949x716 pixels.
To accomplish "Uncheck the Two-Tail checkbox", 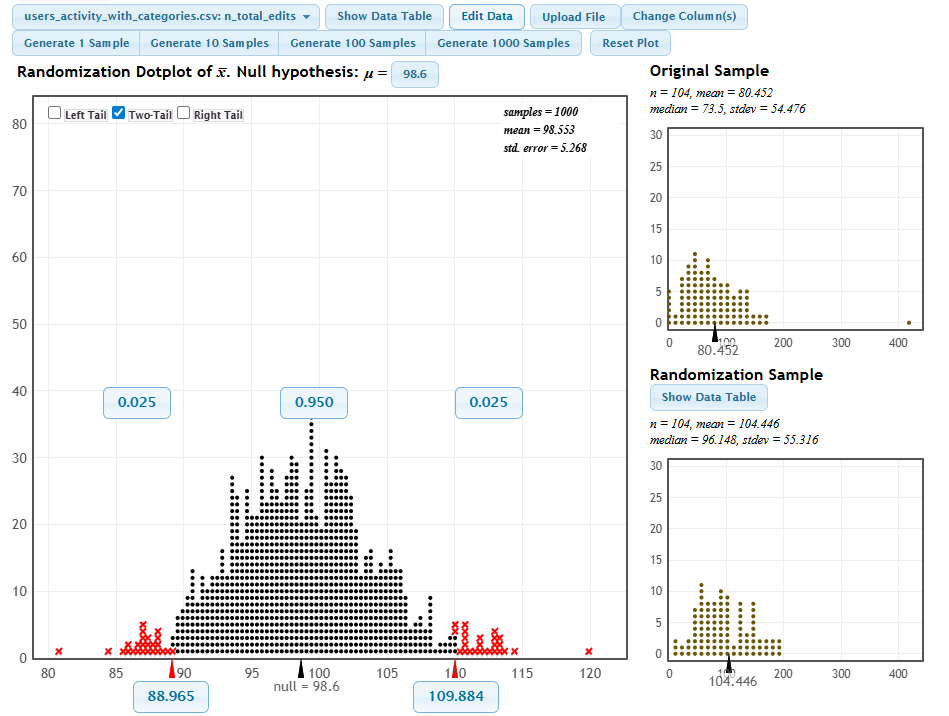I will coord(119,114).
